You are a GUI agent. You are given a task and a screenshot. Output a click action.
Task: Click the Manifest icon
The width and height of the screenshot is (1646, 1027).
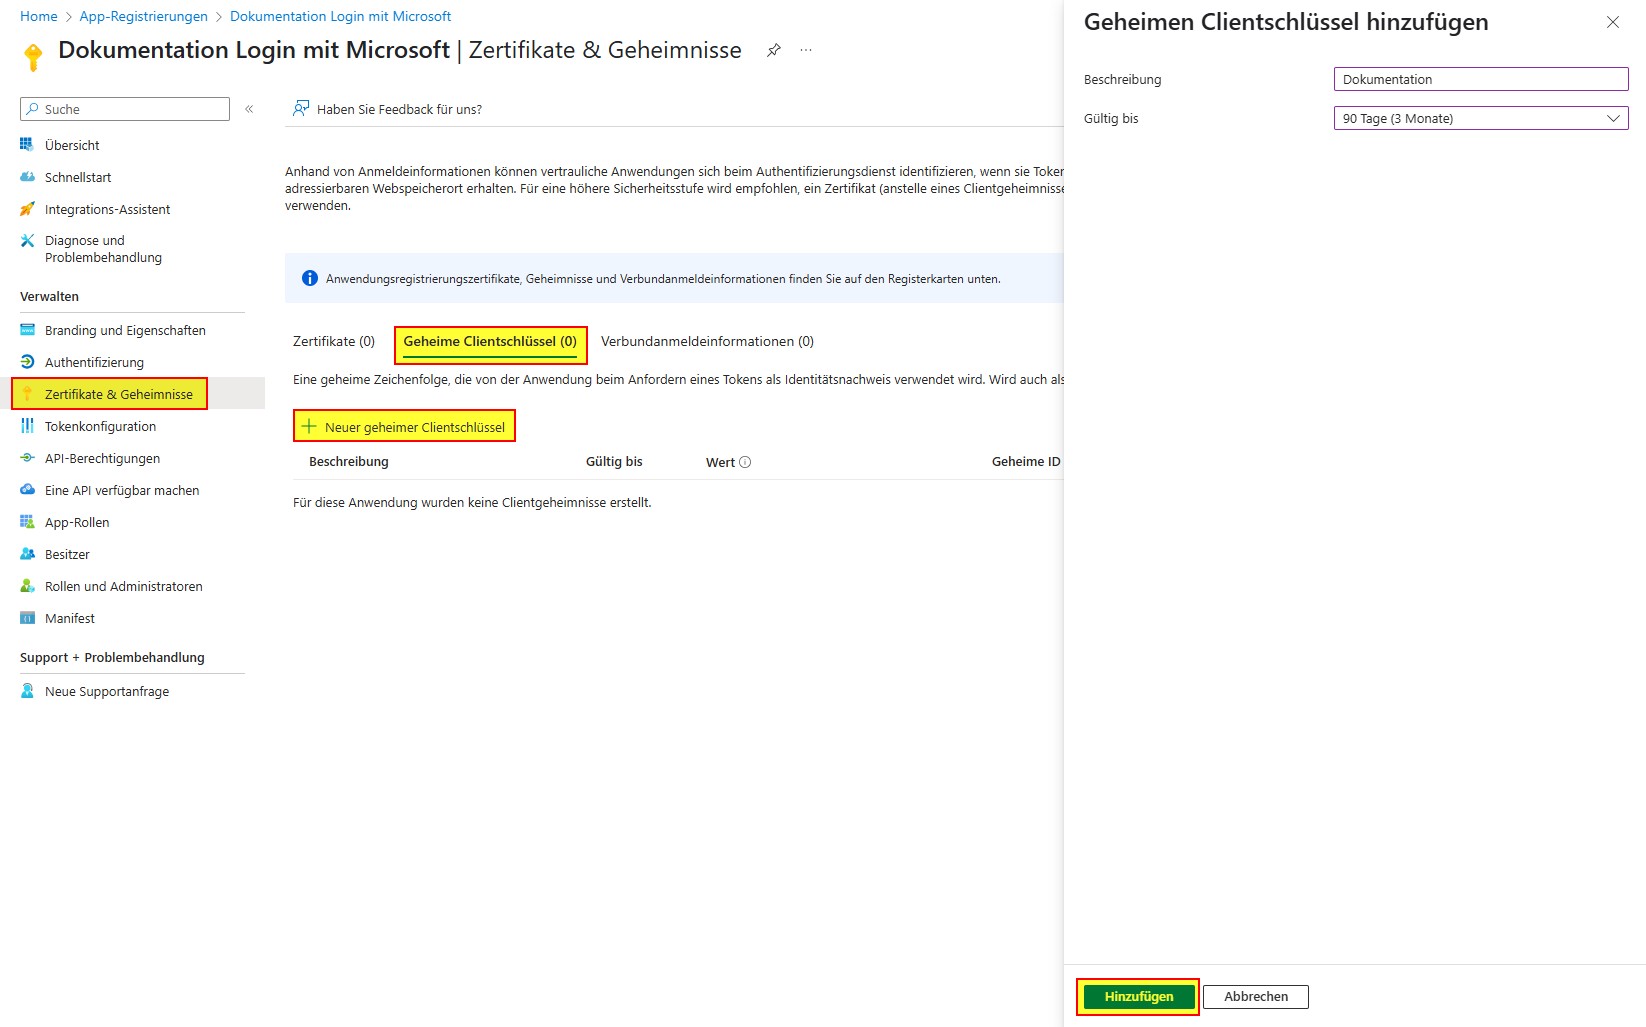(x=27, y=618)
